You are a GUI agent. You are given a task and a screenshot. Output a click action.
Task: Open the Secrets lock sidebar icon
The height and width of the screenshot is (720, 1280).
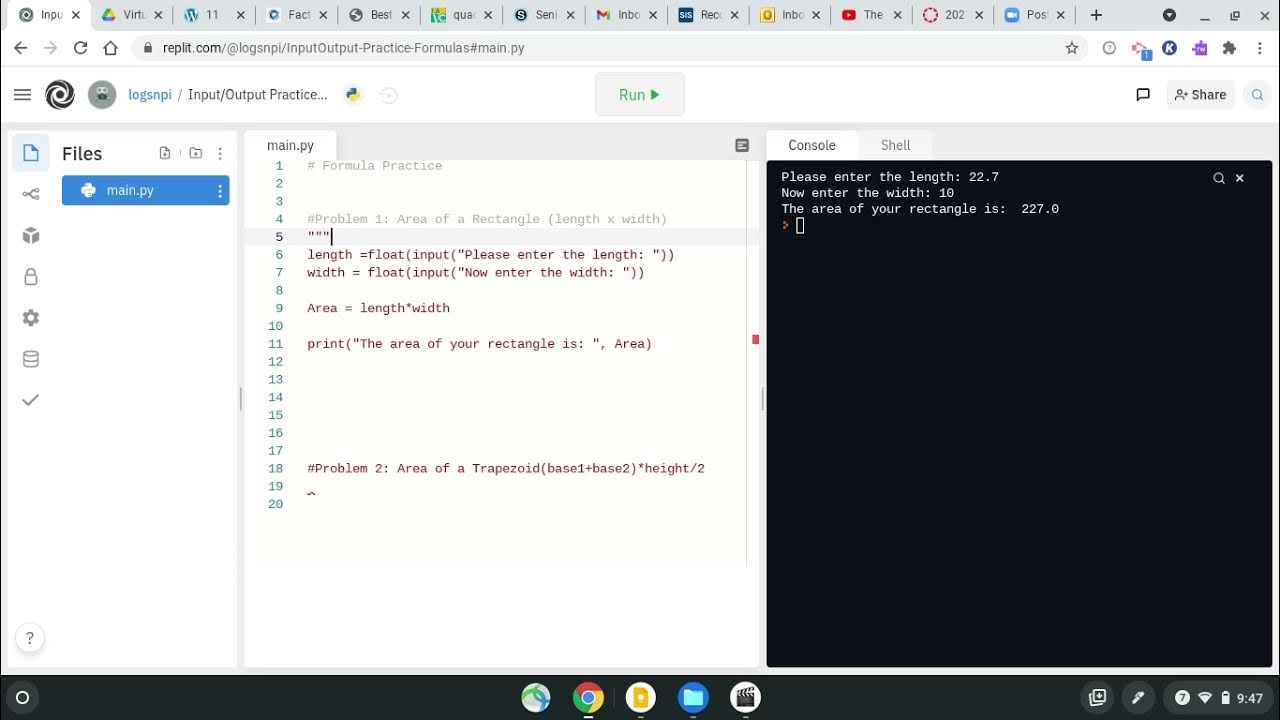[x=31, y=277]
